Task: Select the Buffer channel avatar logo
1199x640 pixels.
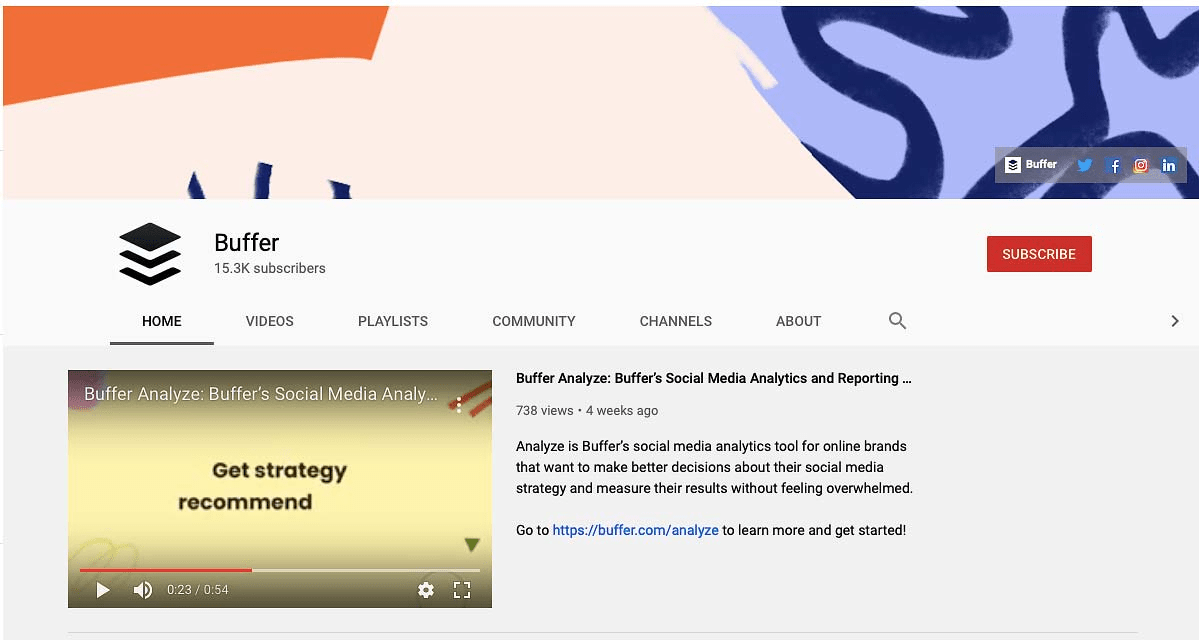Action: pos(148,254)
